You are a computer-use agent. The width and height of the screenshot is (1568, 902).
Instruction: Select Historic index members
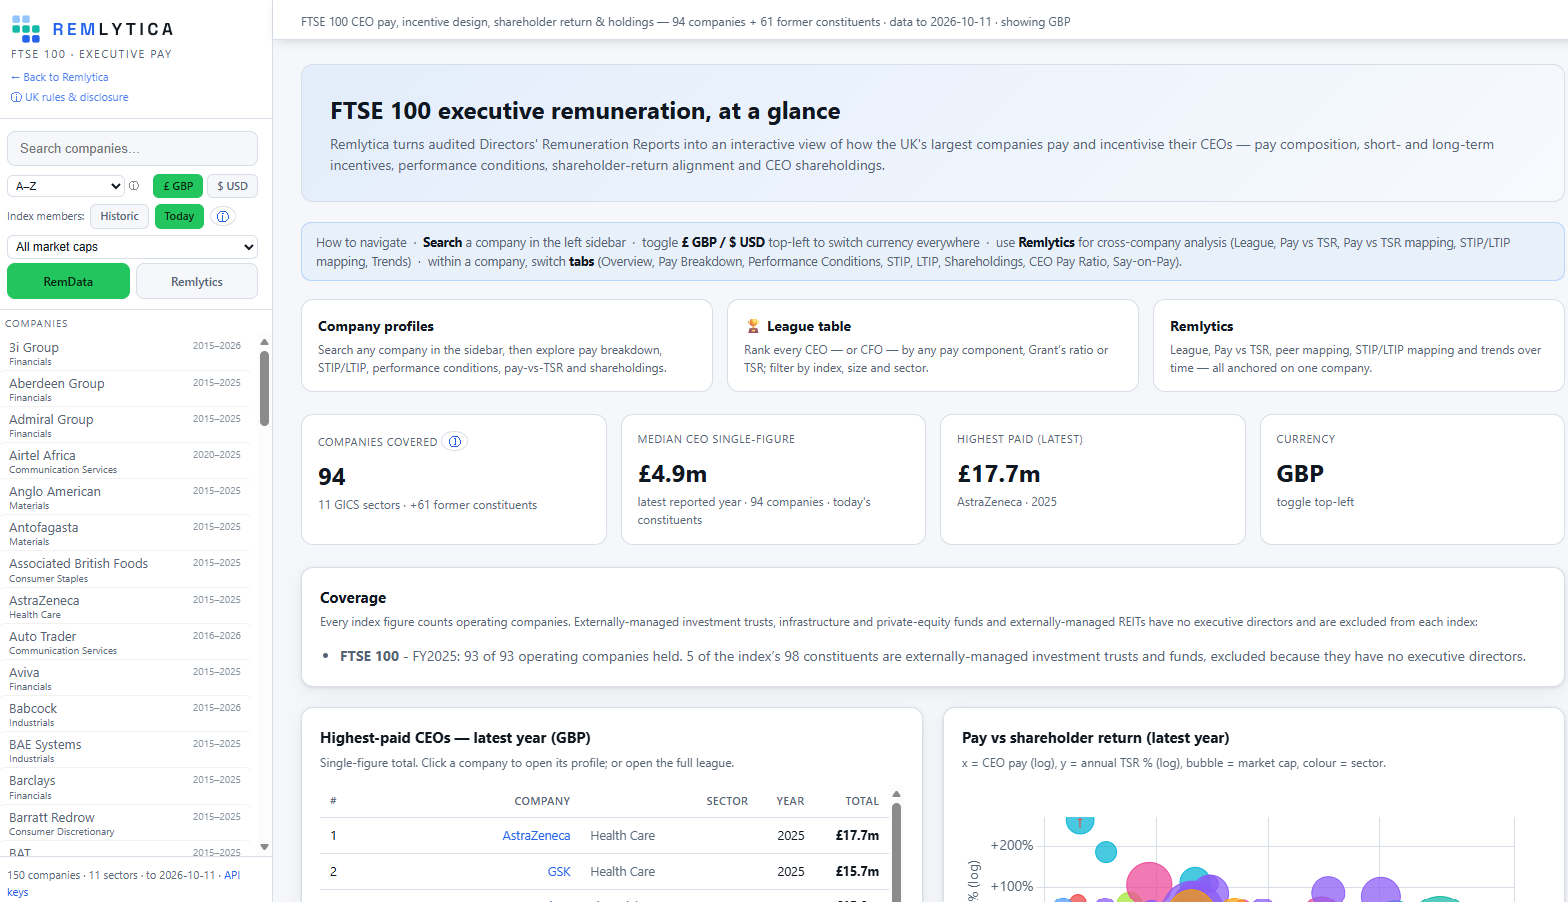click(119, 216)
